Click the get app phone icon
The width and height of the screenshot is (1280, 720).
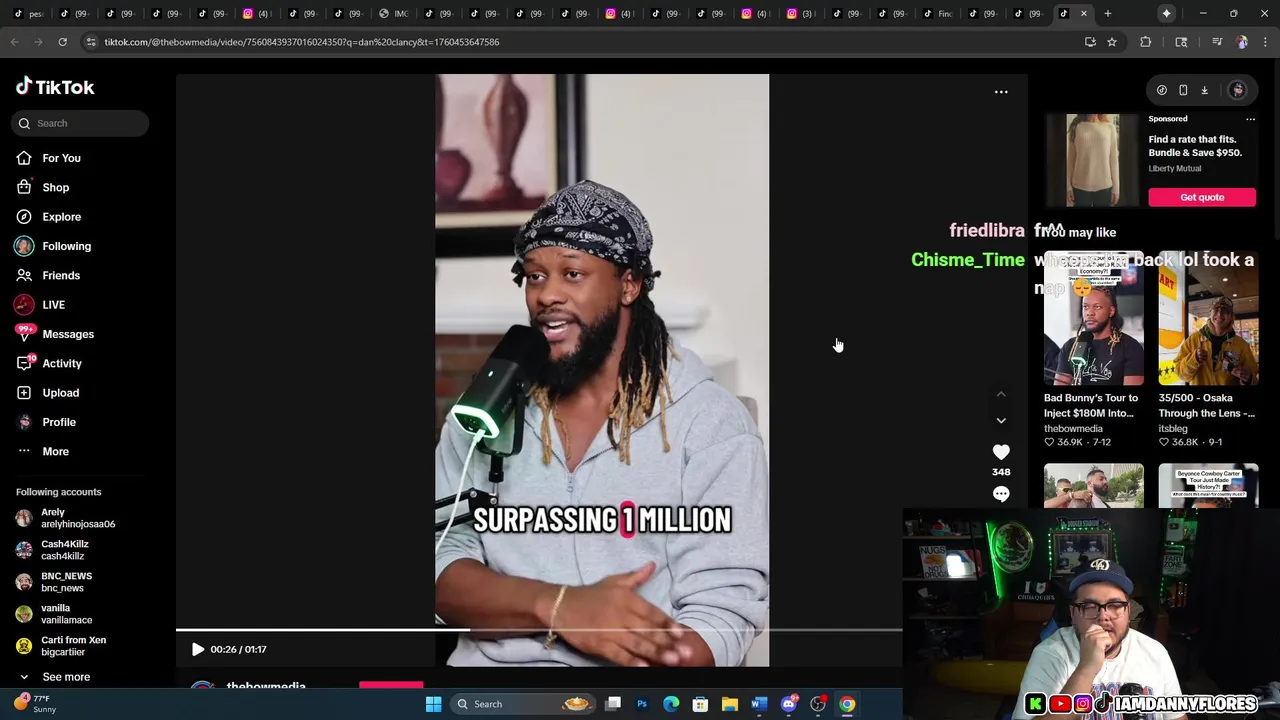(1183, 90)
